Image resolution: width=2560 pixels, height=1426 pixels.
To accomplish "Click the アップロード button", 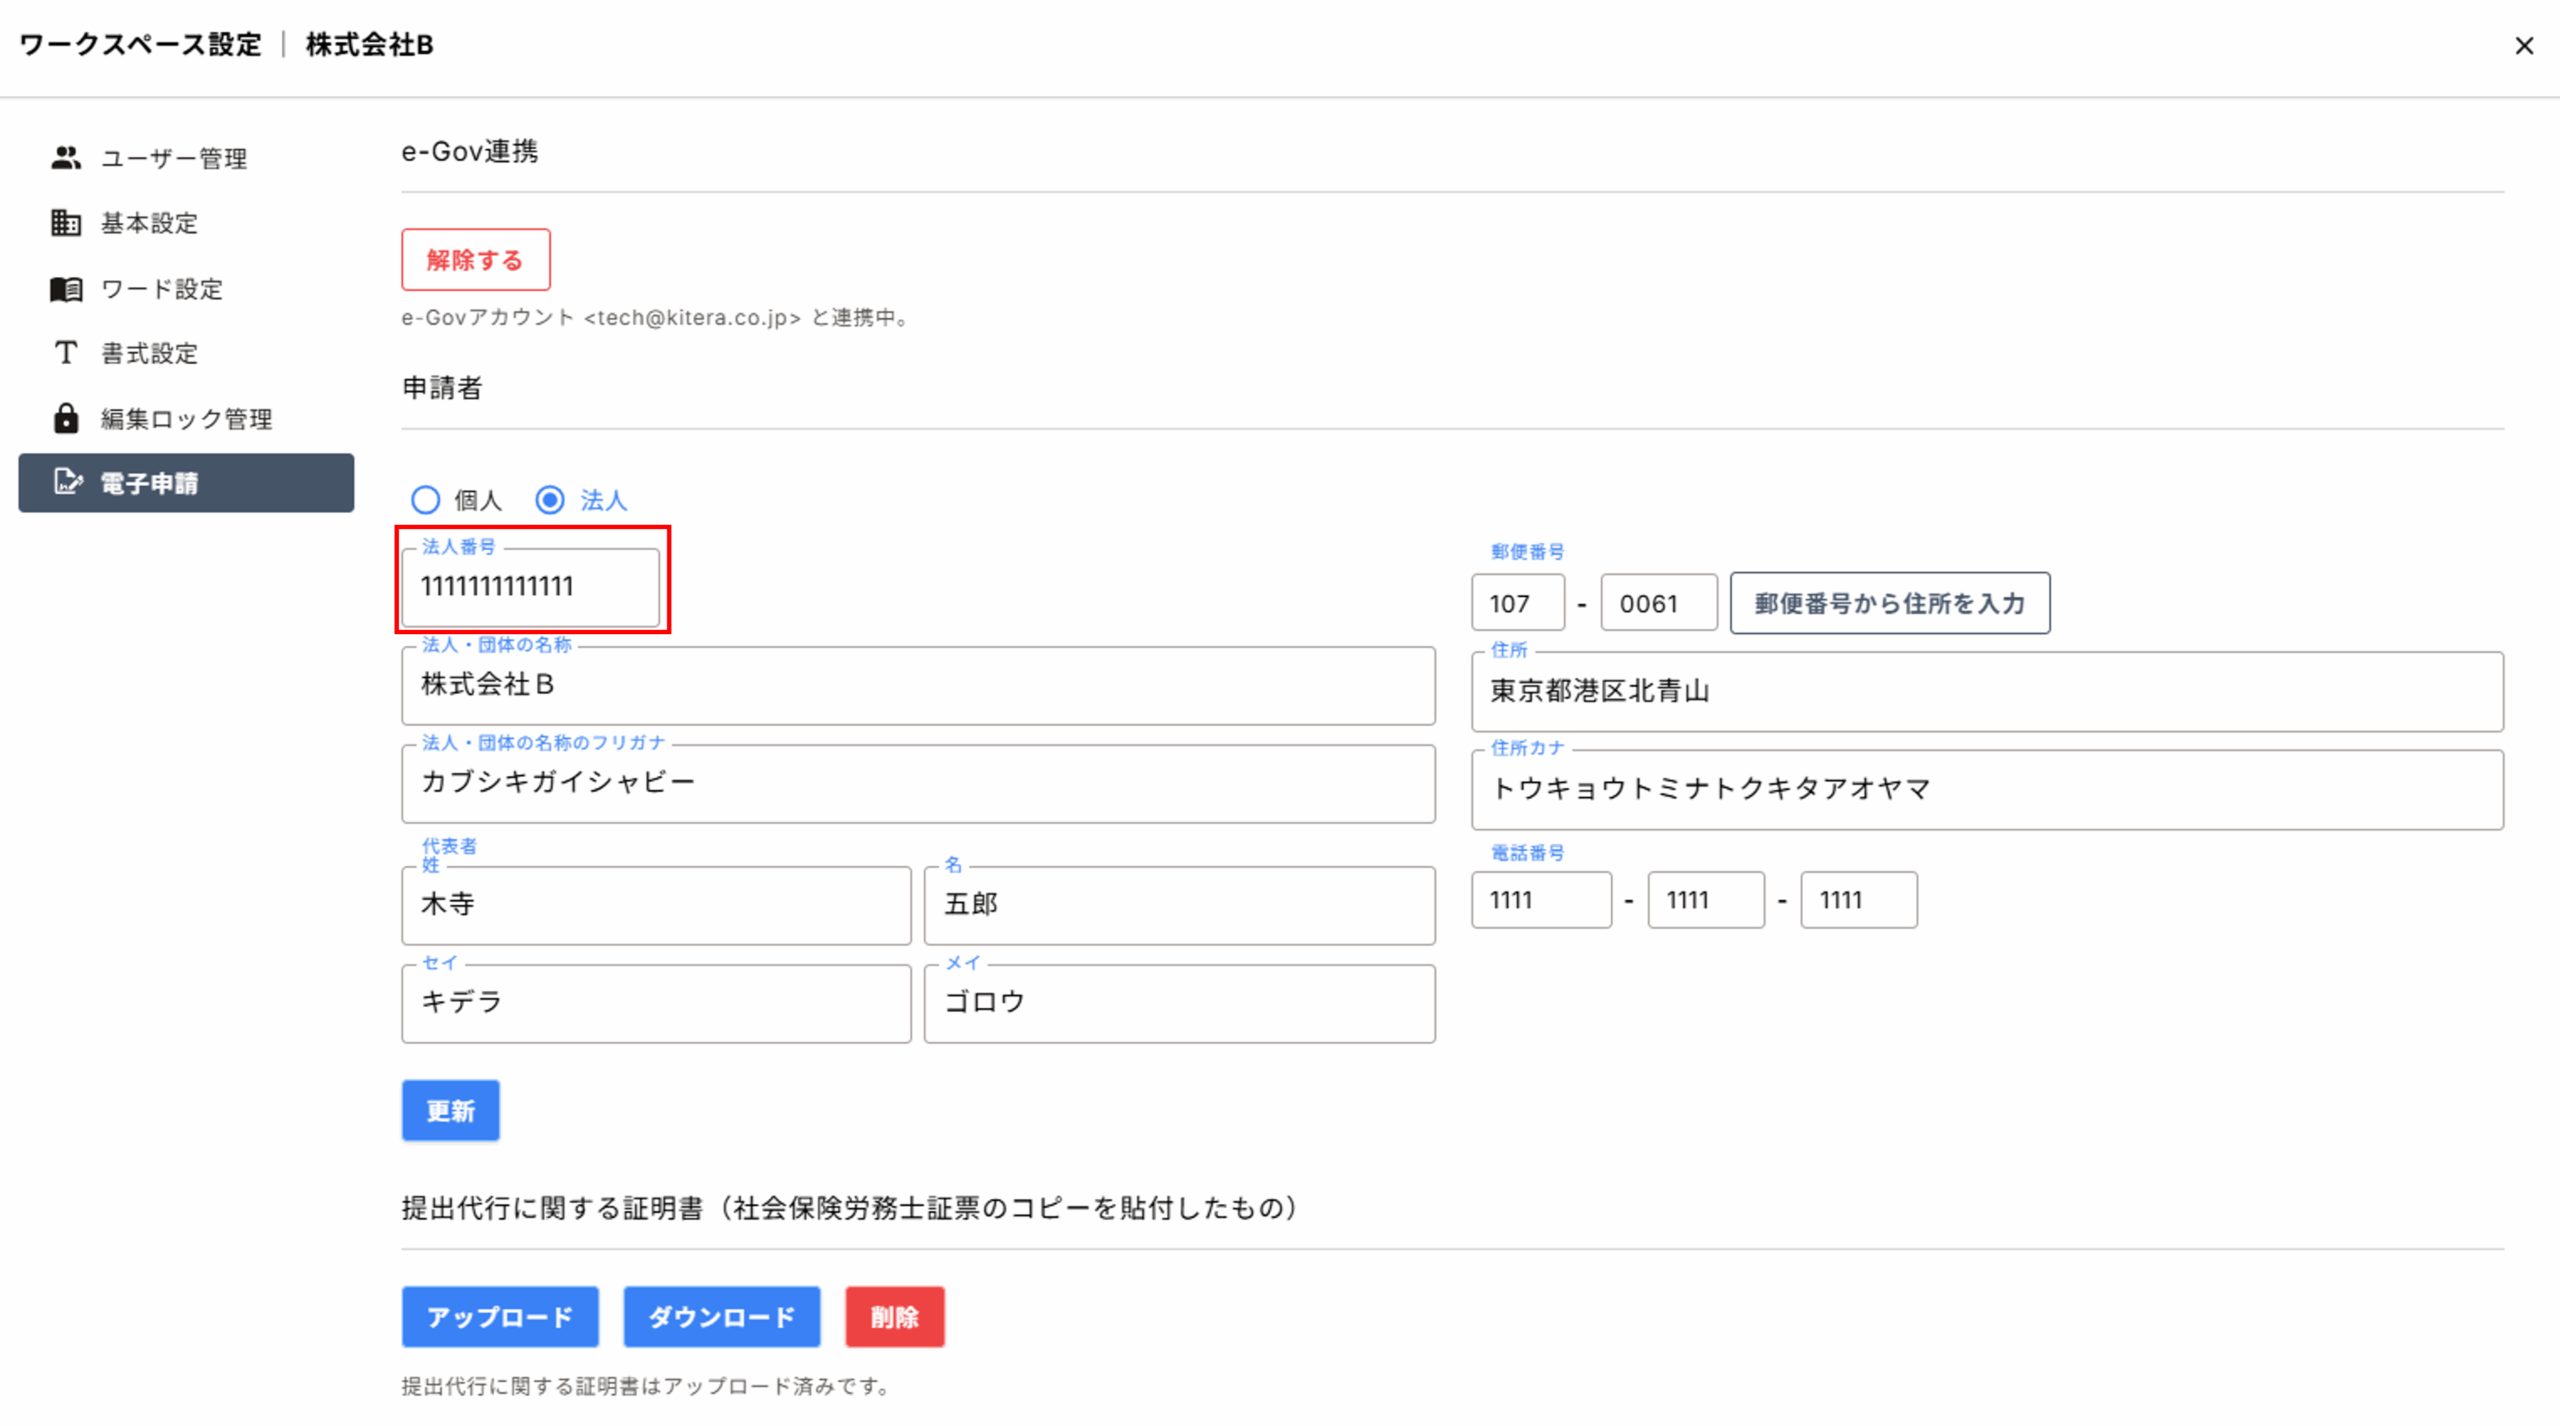I will point(500,1317).
